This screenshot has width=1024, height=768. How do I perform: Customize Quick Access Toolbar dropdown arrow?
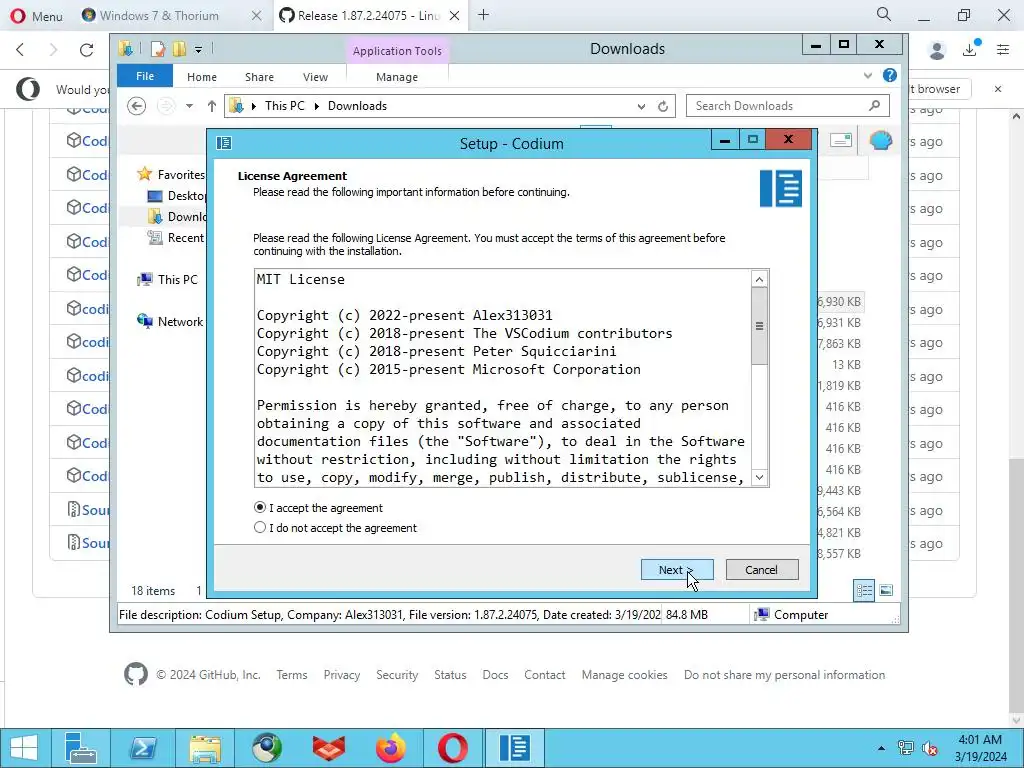pos(199,49)
